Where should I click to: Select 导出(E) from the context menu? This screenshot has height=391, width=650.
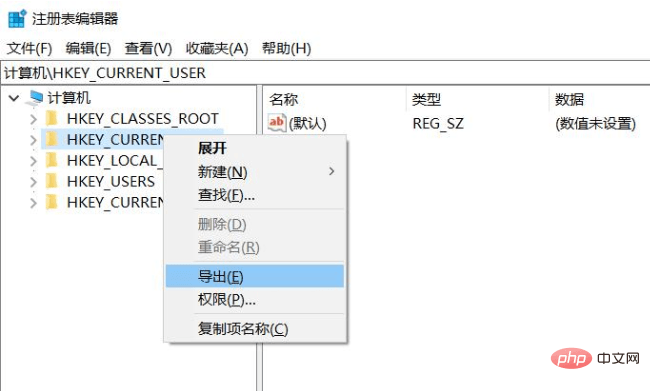(255, 277)
